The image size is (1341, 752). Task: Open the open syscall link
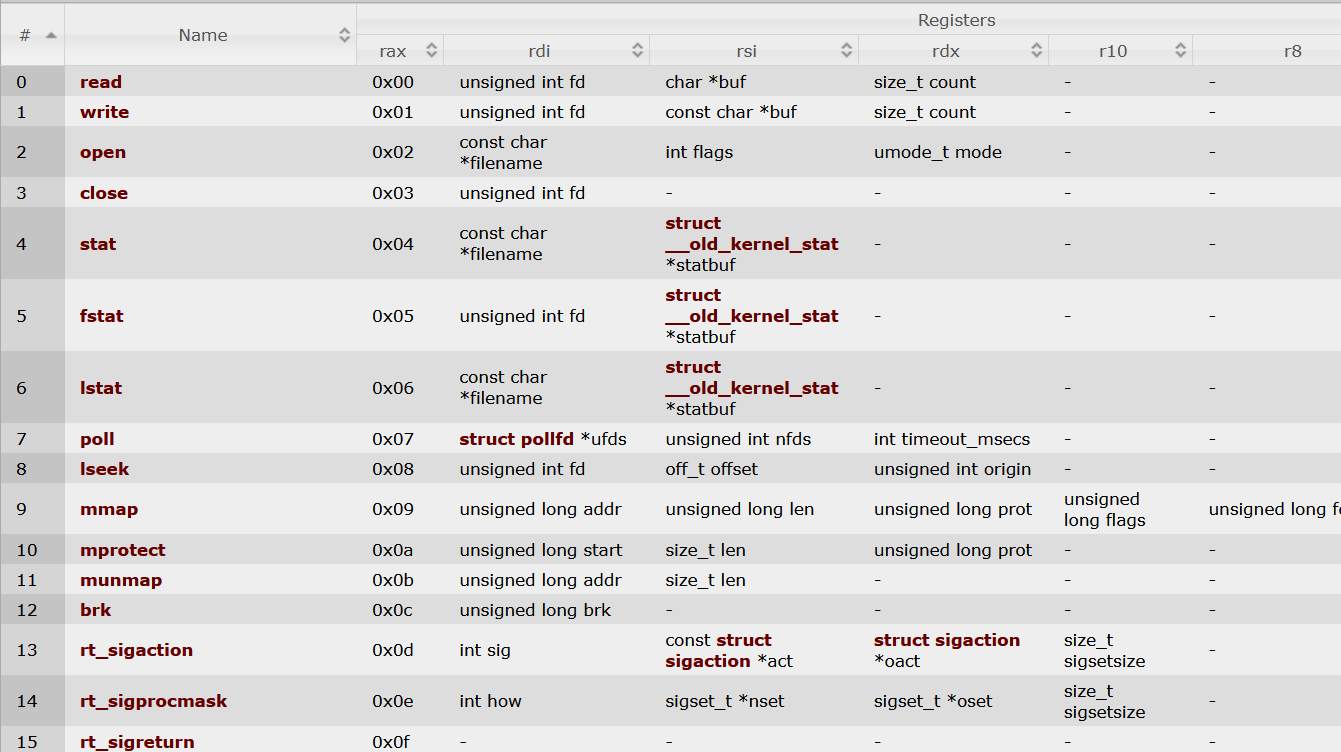click(103, 152)
